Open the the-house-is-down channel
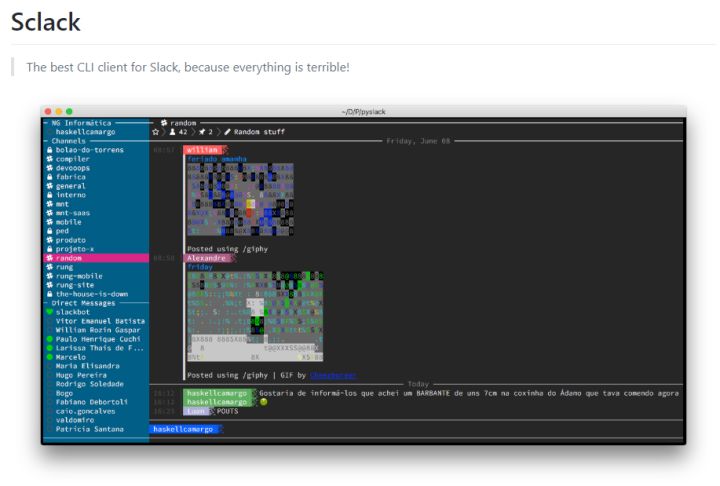Viewport: 720px width, 486px height. tap(92, 294)
